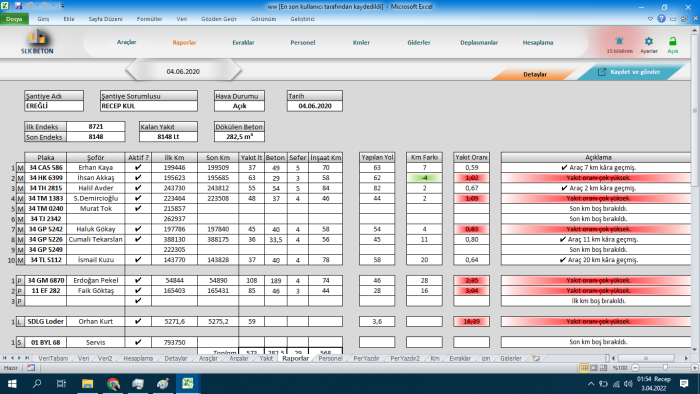Switch to Page Layout view icon
This screenshot has height=394, width=700.
point(594,368)
